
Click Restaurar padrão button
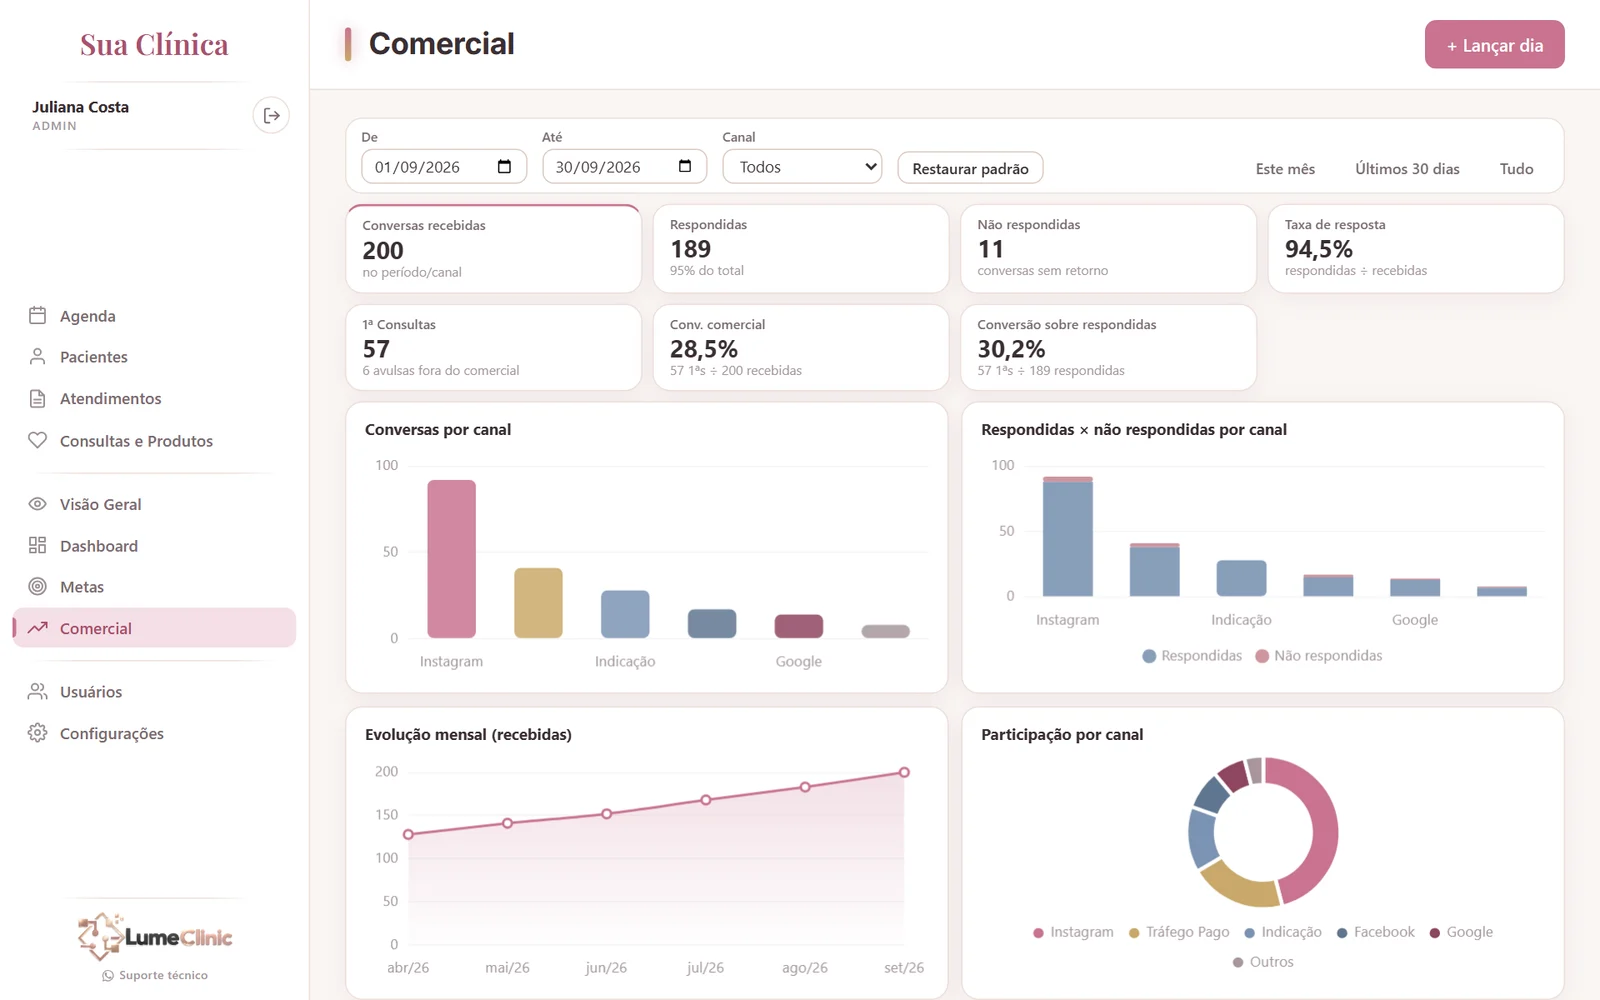click(970, 168)
